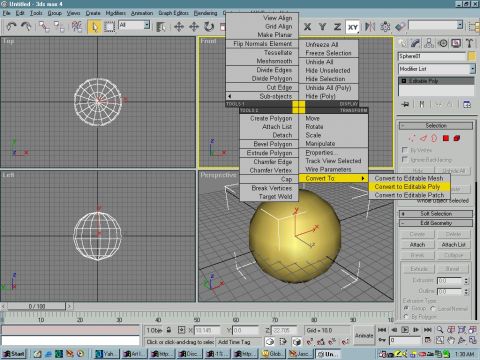The height and width of the screenshot is (360, 480).
Task: Open the Display command panel tab
Action: coord(456,43)
